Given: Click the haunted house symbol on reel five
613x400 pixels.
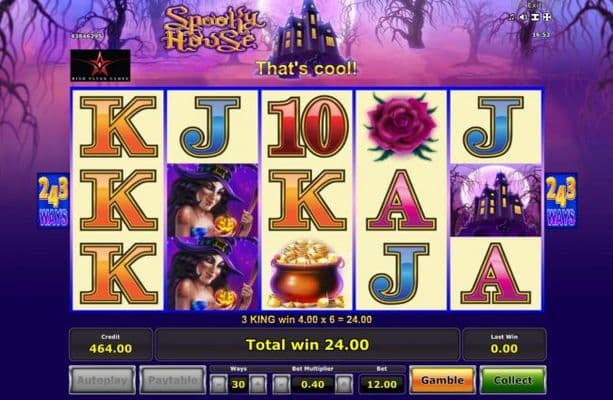Looking at the screenshot, I should pos(496,201).
